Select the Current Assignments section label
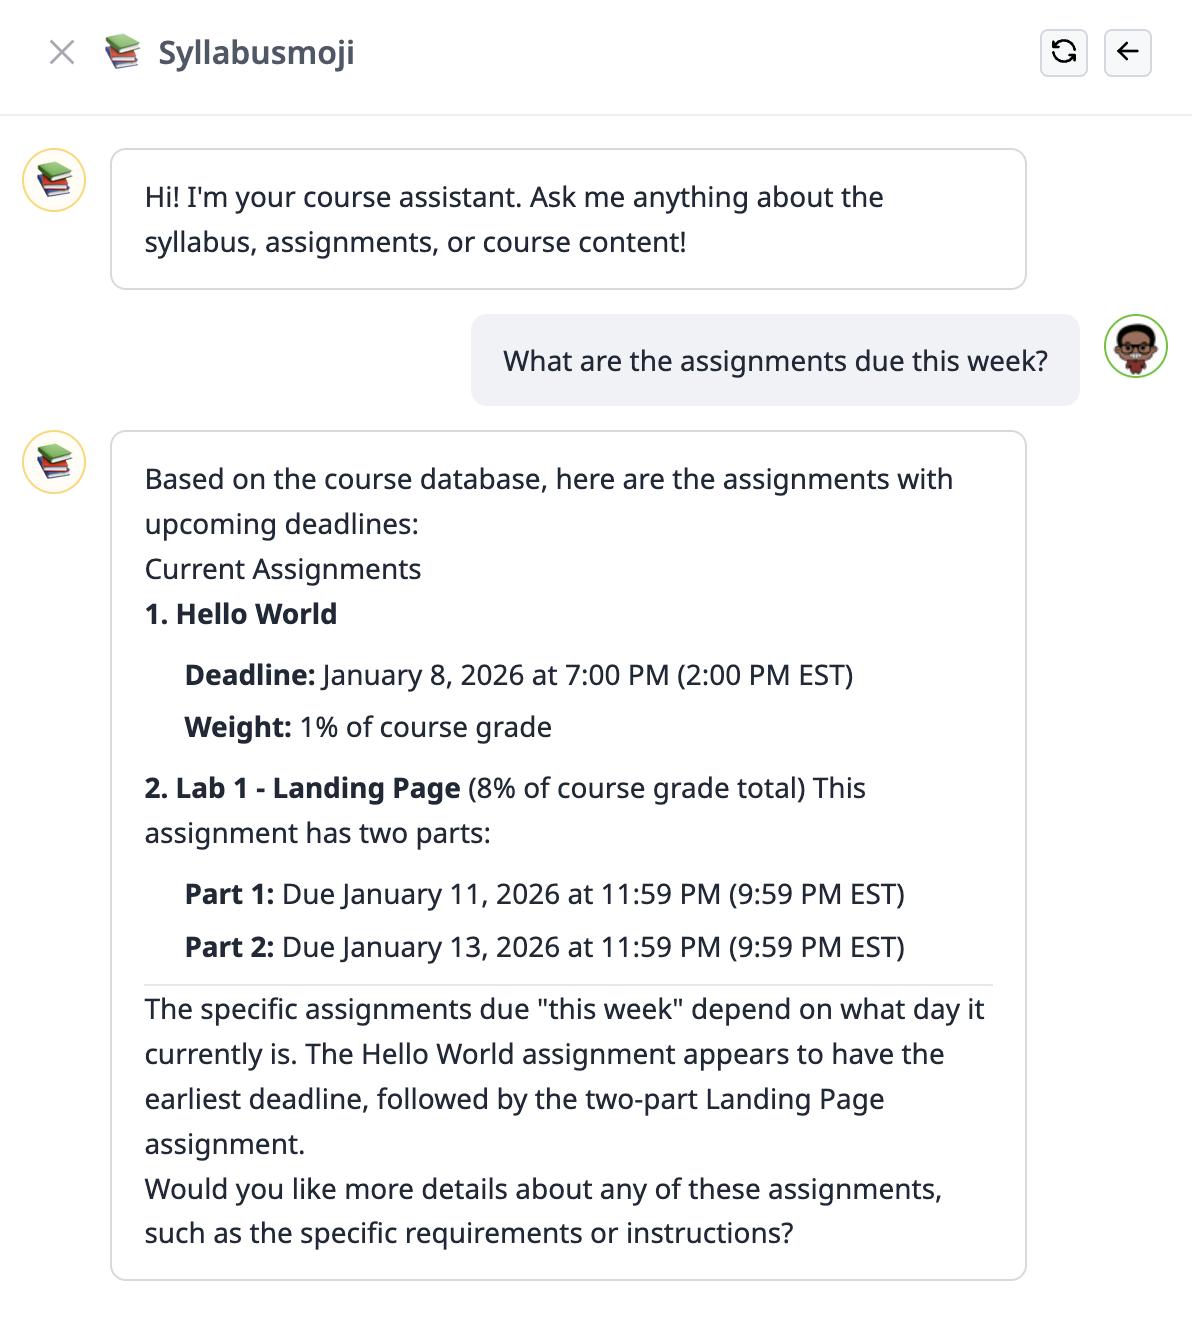This screenshot has width=1192, height=1322. (283, 569)
